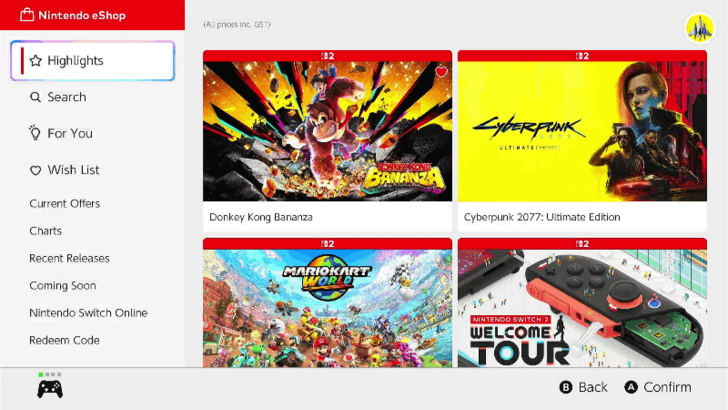Screen dimensions: 728x410
Task: Open the Nintendo Switch 2 Welcome Tour artwork
Action: point(582,308)
